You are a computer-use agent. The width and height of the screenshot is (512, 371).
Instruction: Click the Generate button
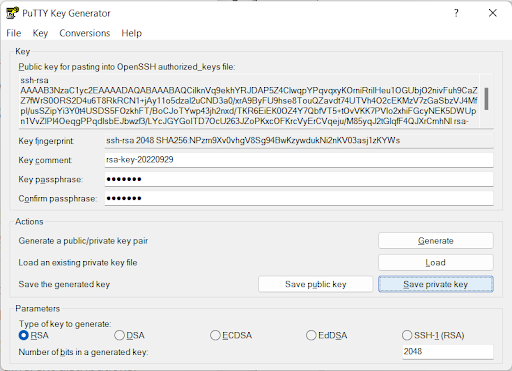[436, 241]
